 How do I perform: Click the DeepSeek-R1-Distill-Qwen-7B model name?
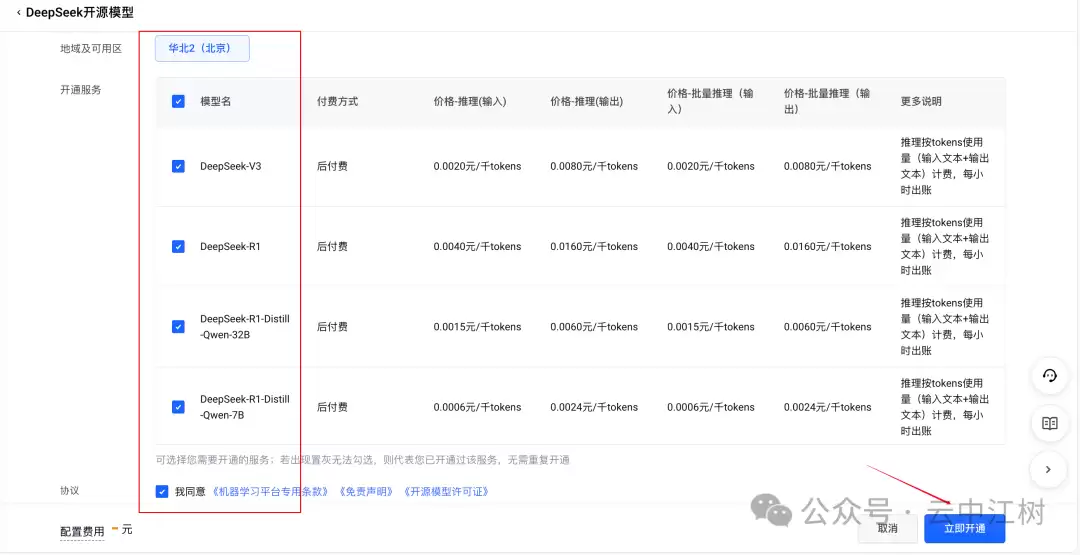pyautogui.click(x=245, y=407)
